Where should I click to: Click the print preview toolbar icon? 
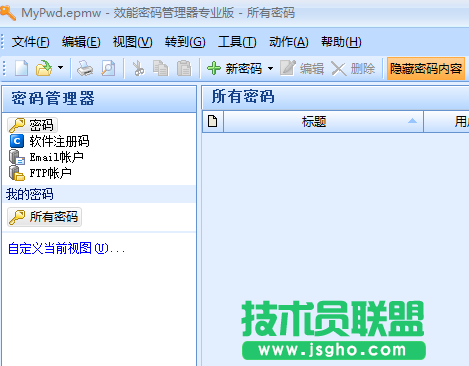(108, 68)
